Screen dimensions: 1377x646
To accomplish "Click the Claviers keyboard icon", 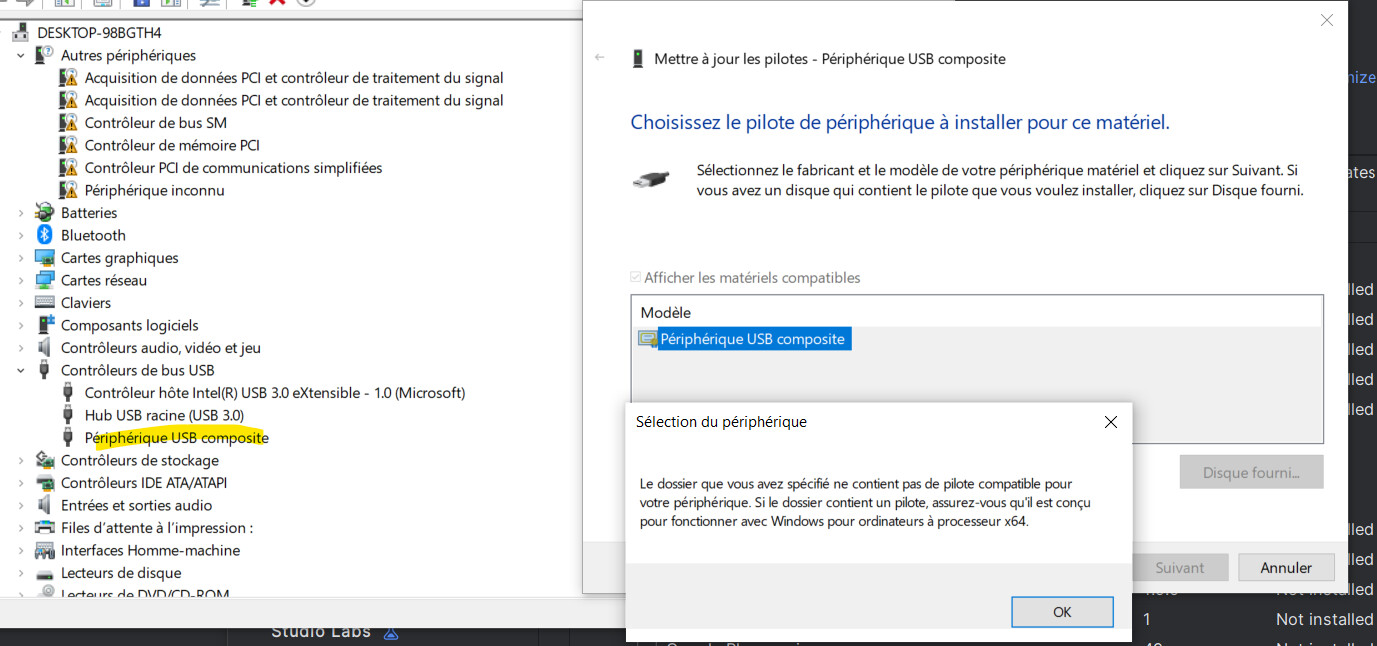I will [x=44, y=303].
